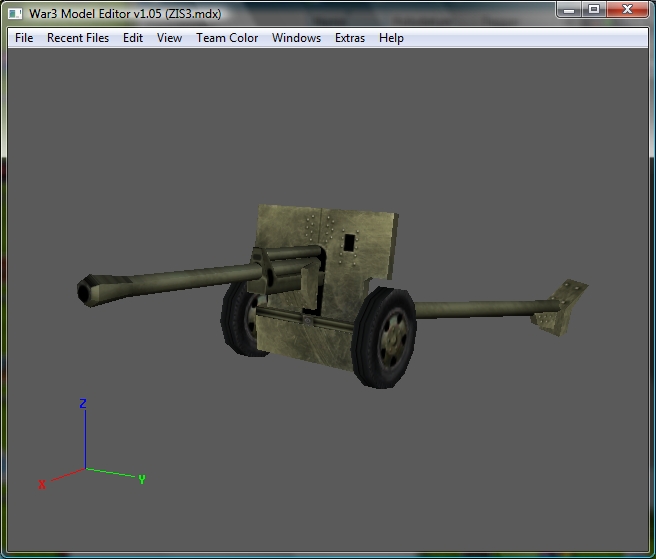Click the window title text ZIS3.mdx
This screenshot has height=559, width=656.
(194, 14)
